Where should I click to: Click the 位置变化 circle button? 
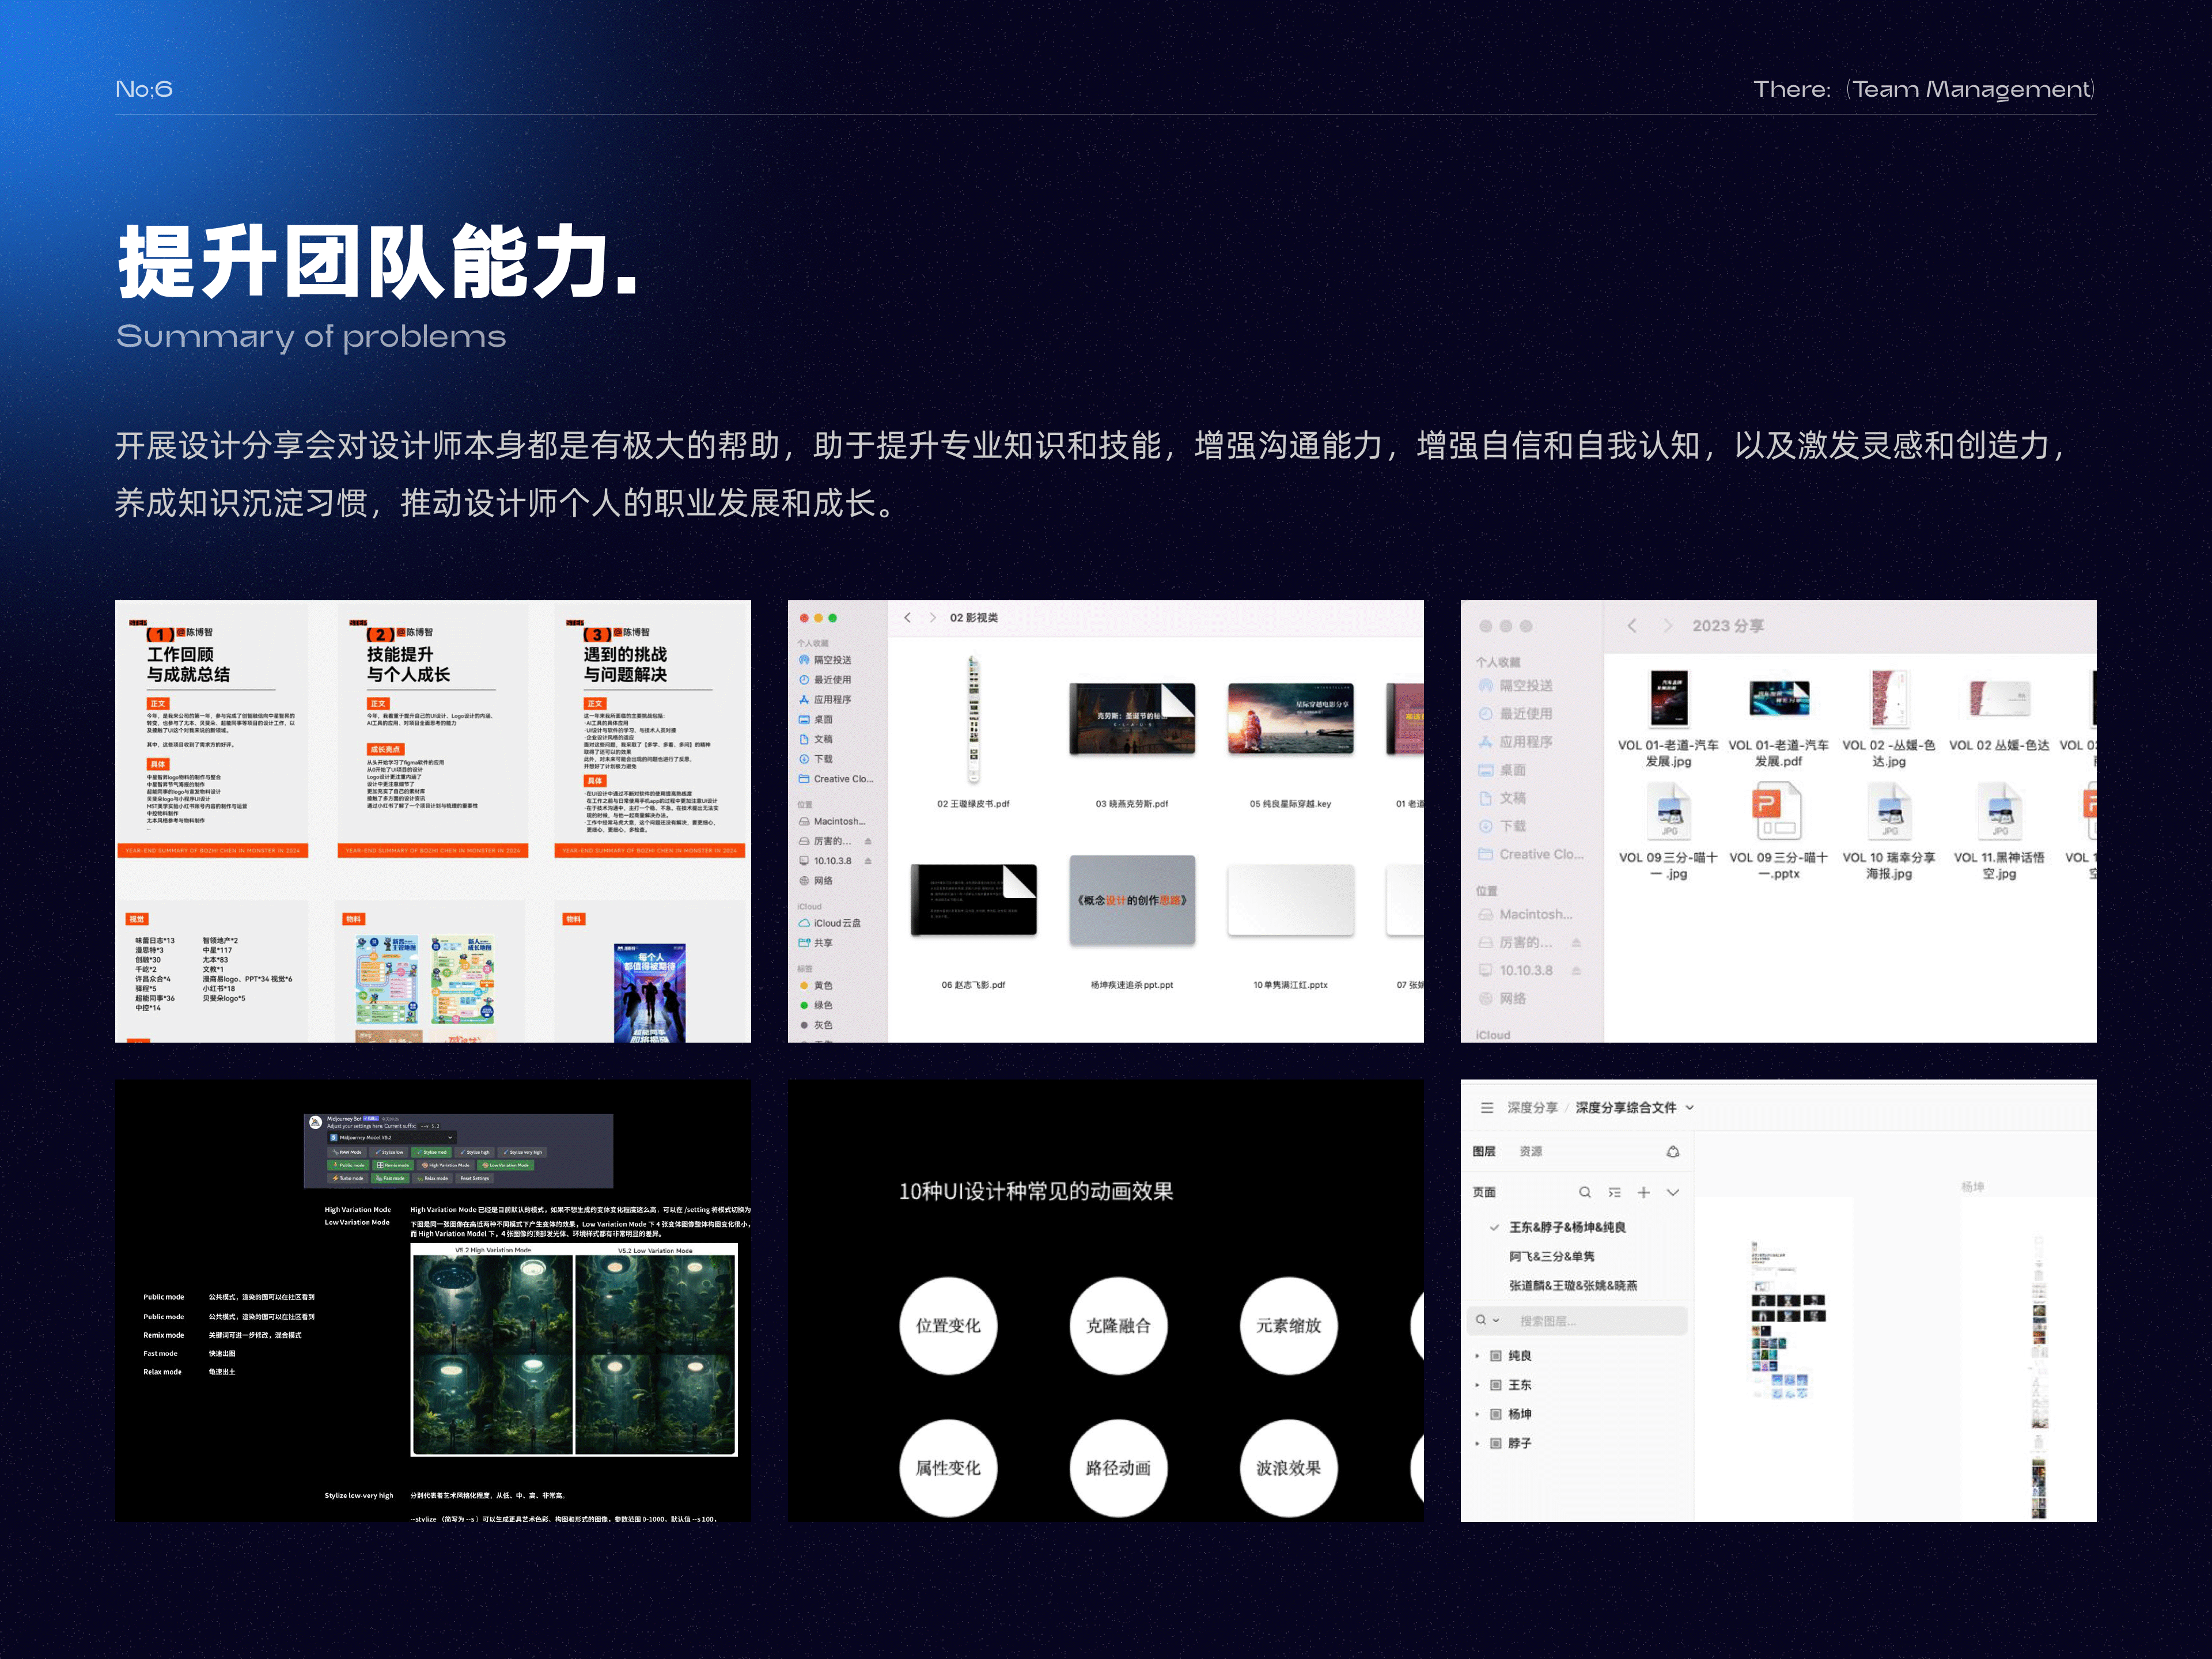coord(948,1326)
